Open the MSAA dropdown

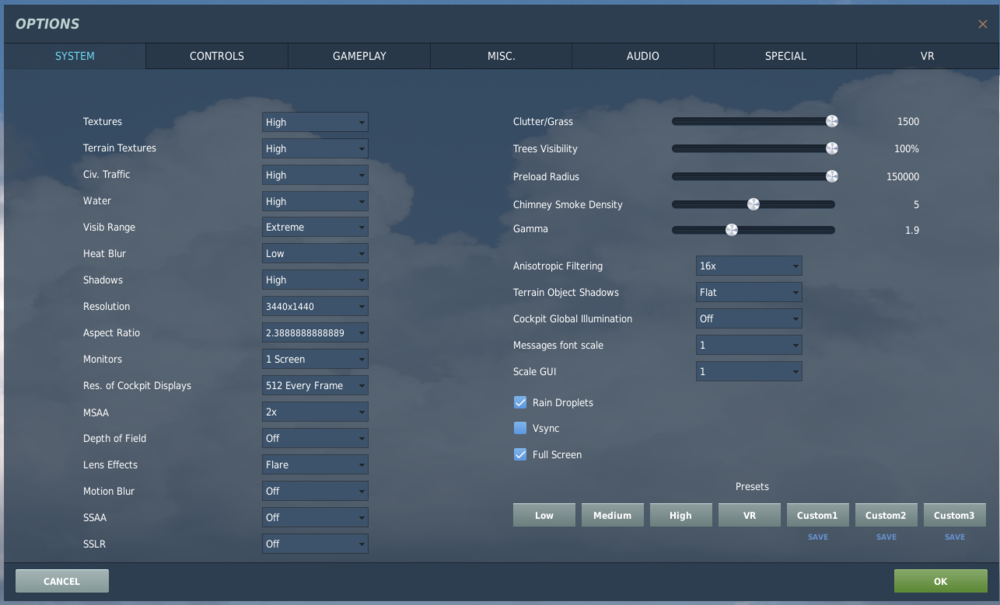(314, 411)
